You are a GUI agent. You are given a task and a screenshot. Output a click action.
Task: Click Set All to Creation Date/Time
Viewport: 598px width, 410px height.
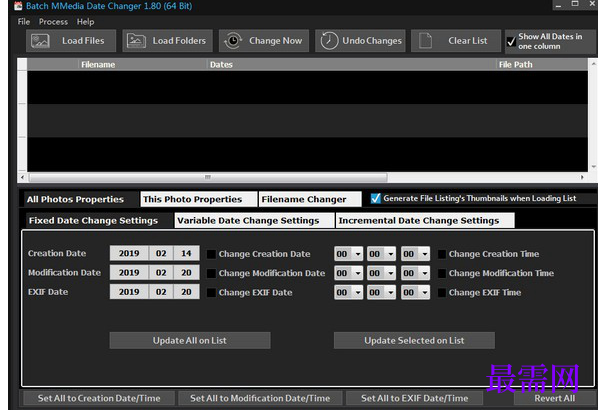tap(99, 398)
